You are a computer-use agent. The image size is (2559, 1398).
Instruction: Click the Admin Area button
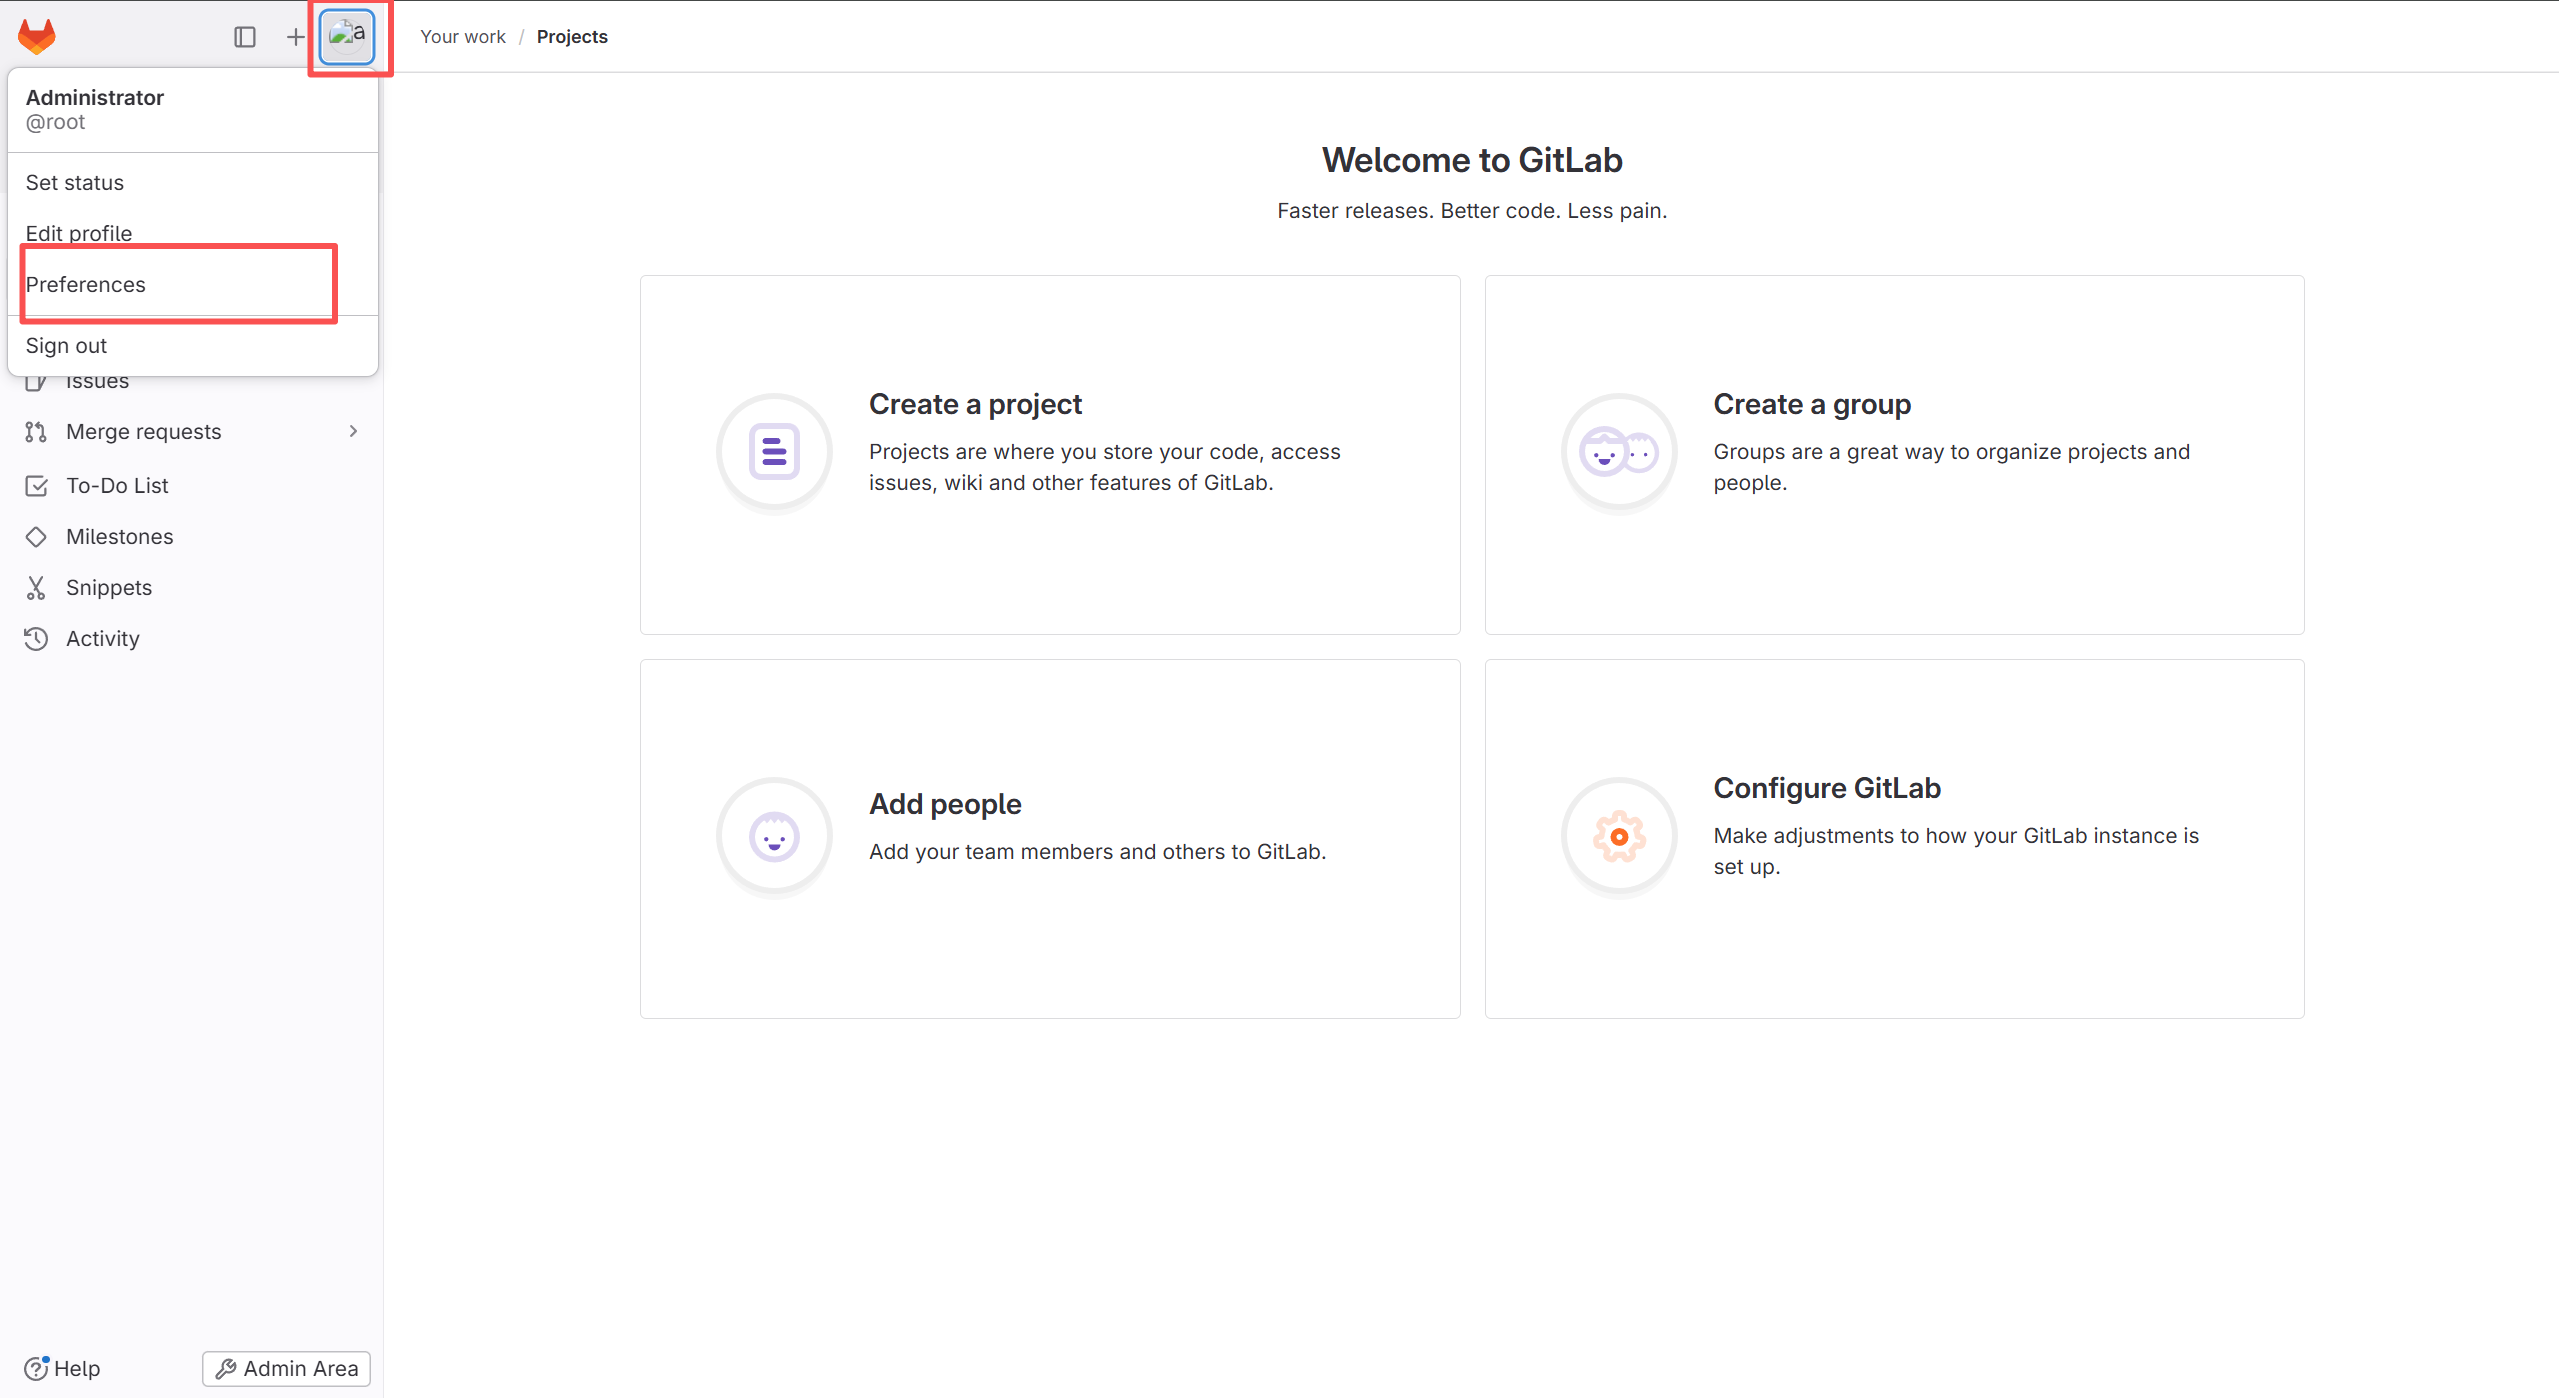coord(286,1368)
